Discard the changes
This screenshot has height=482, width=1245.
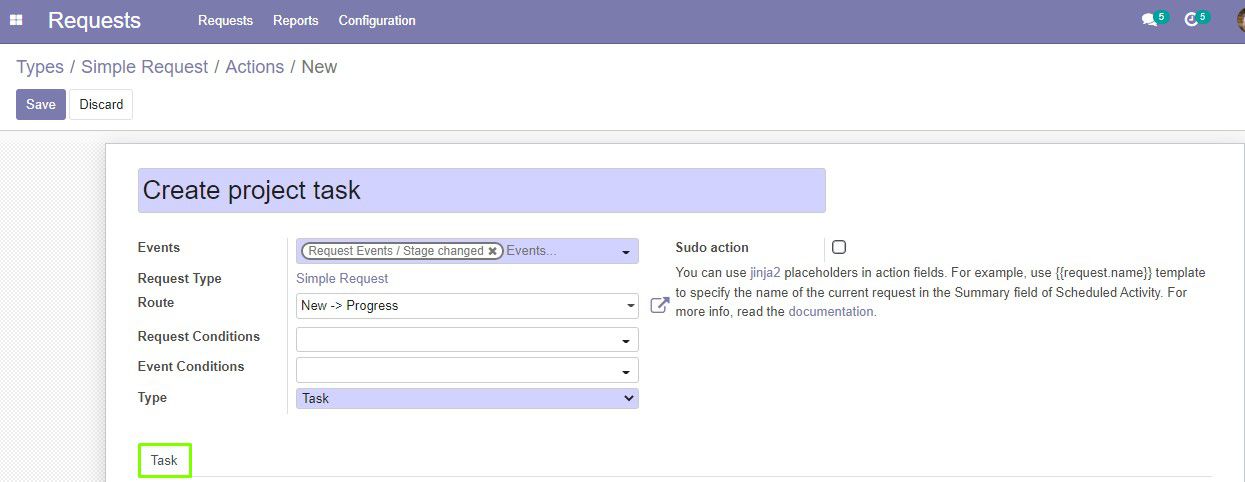click(x=101, y=104)
